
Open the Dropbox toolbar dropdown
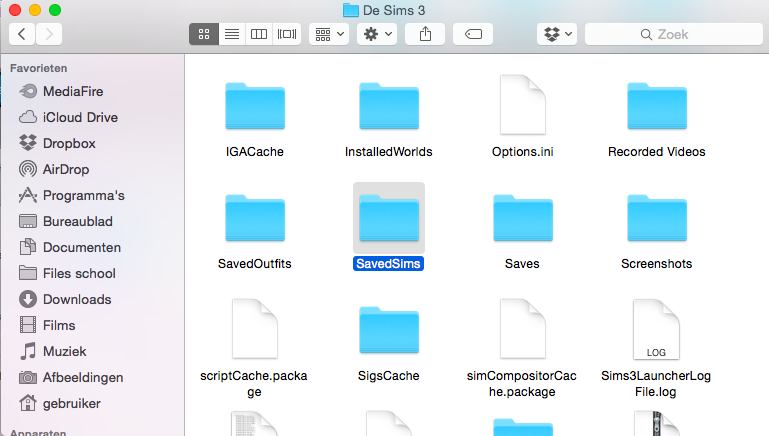tap(557, 34)
